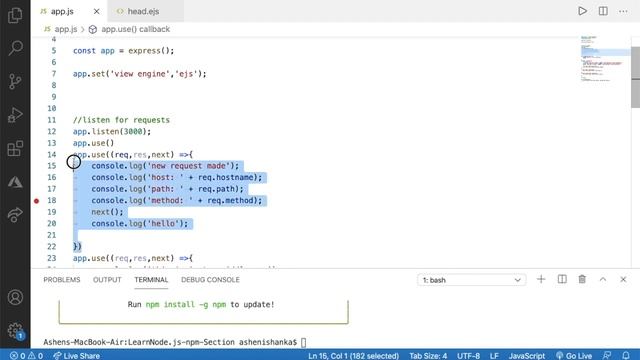The image size is (640, 360).
Task: Create a new terminal with plus icon
Action: pyautogui.click(x=541, y=279)
